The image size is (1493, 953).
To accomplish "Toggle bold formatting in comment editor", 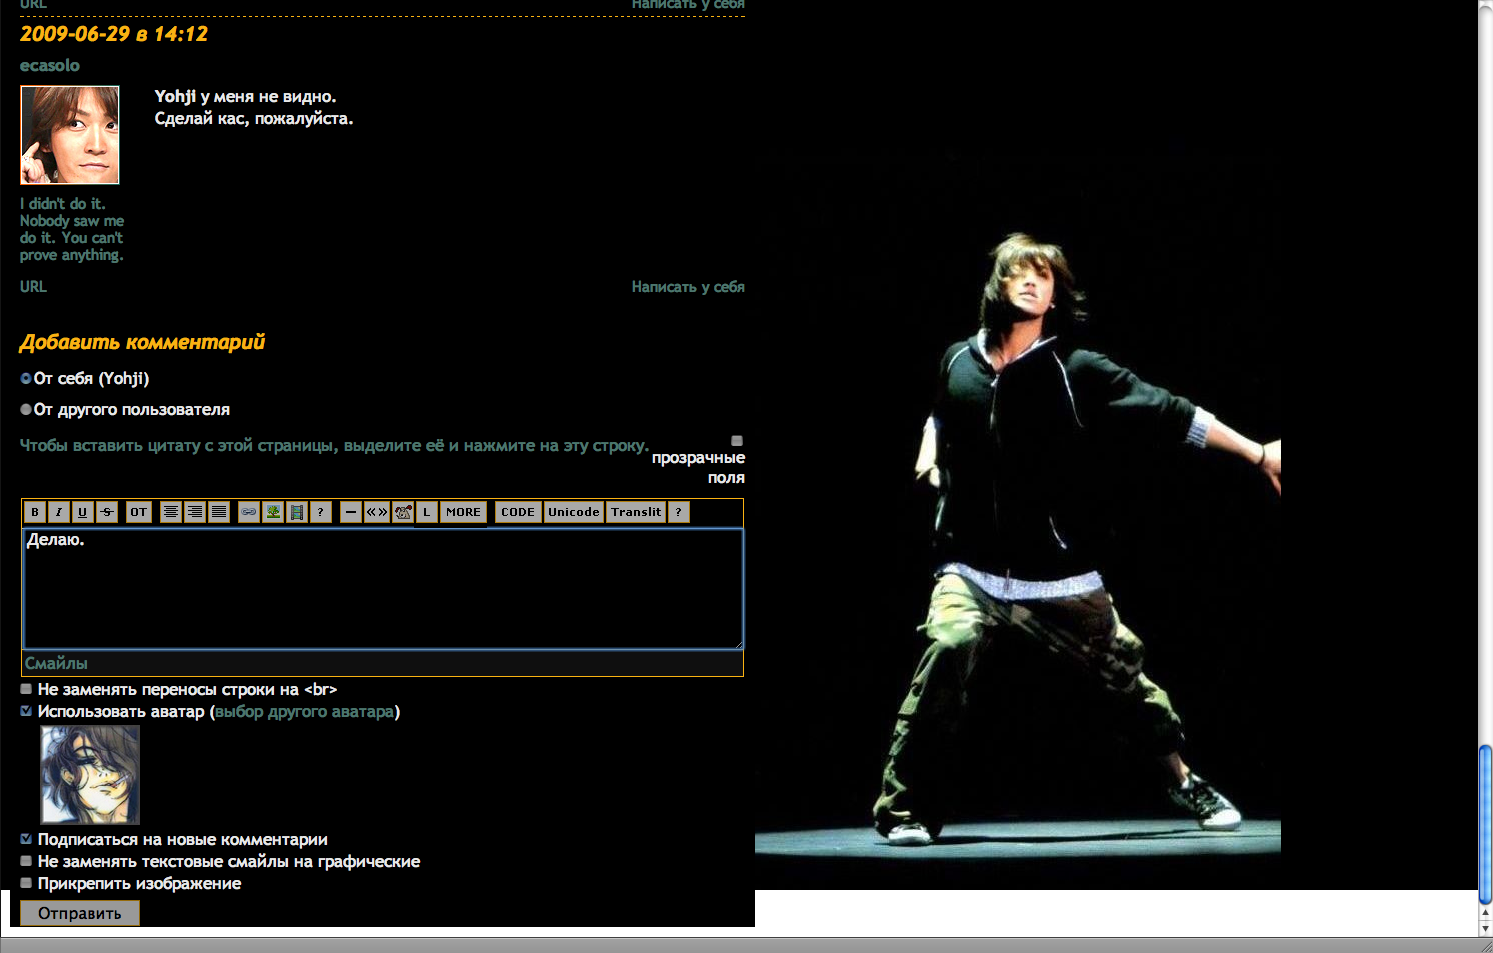I will coord(35,512).
